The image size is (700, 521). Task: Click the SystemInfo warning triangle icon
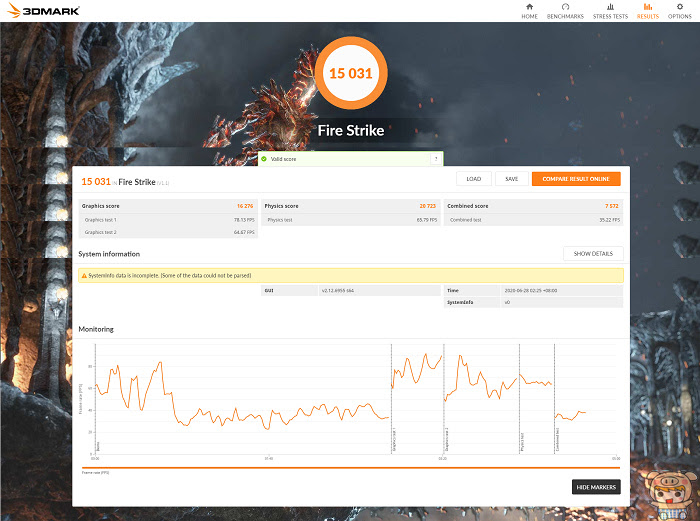coord(84,276)
